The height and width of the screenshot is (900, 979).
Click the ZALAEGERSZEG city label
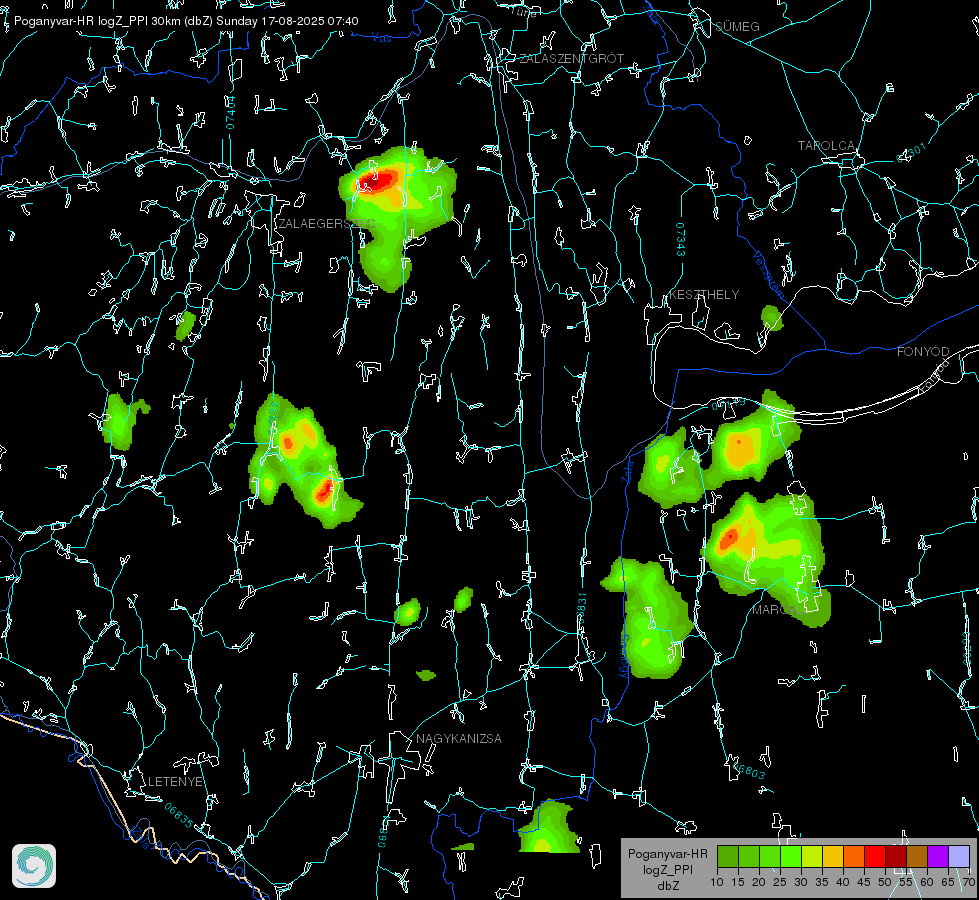pyautogui.click(x=327, y=224)
